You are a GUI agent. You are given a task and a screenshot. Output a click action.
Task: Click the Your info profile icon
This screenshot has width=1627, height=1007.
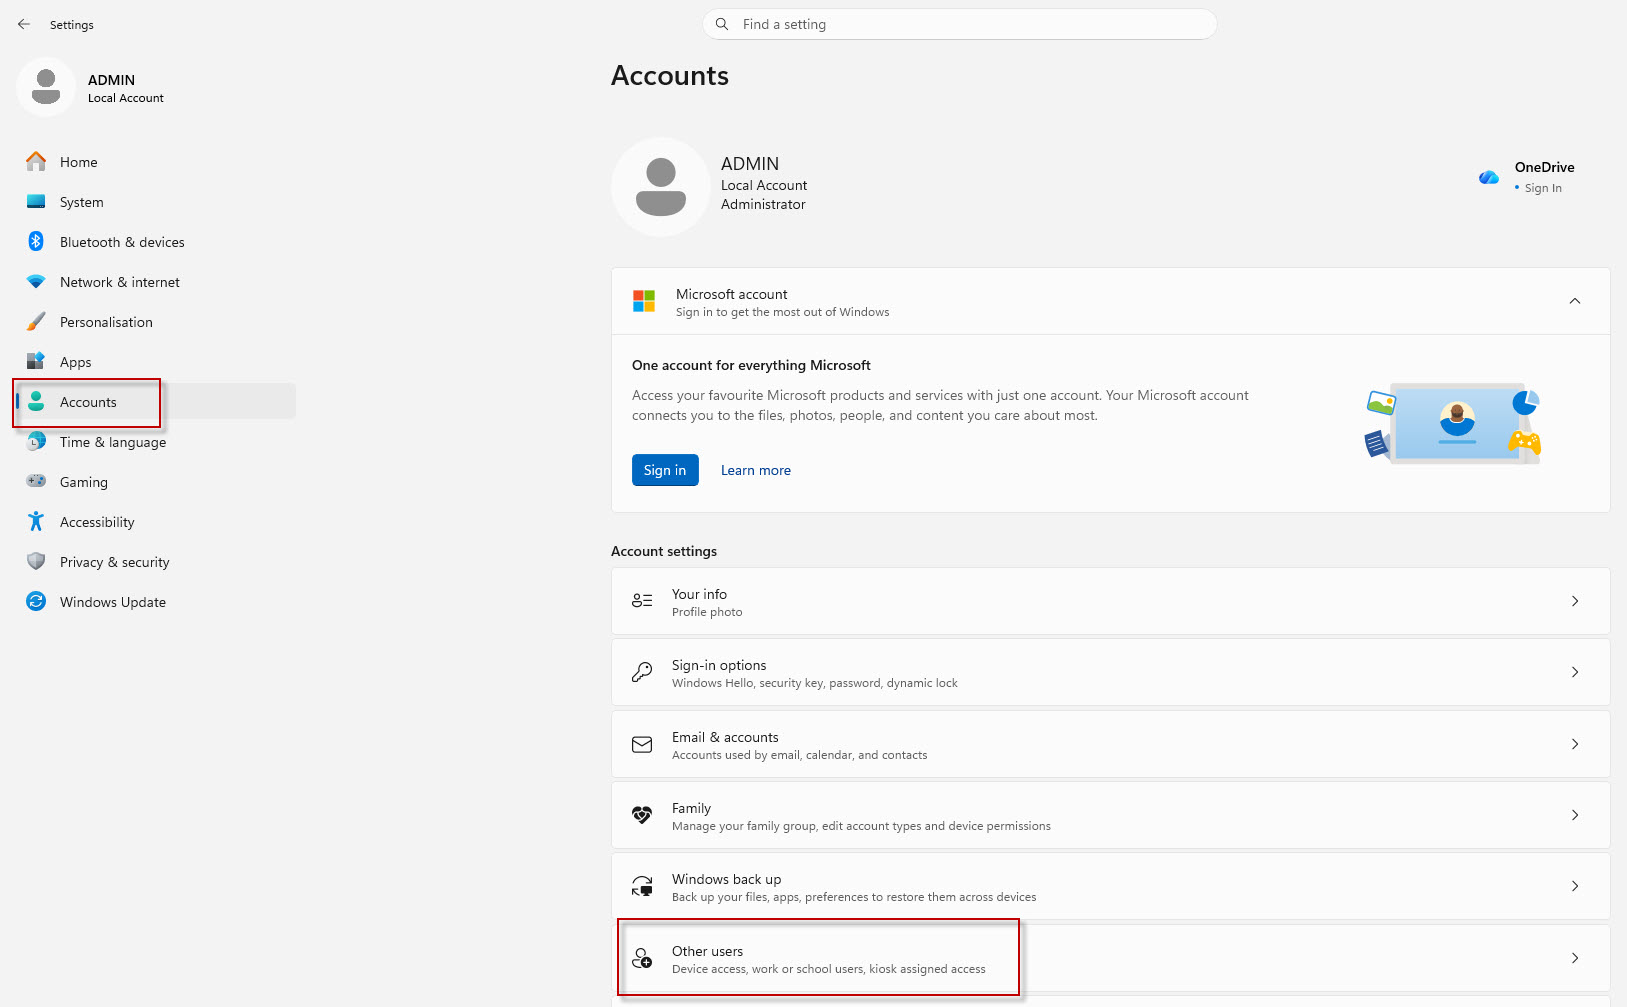tap(642, 601)
